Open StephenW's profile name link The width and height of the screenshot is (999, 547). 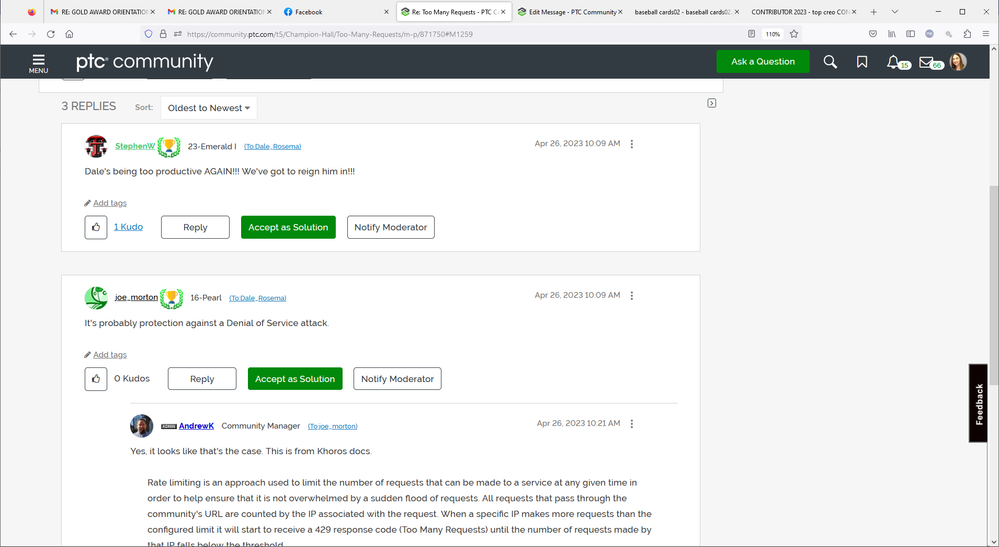[135, 146]
